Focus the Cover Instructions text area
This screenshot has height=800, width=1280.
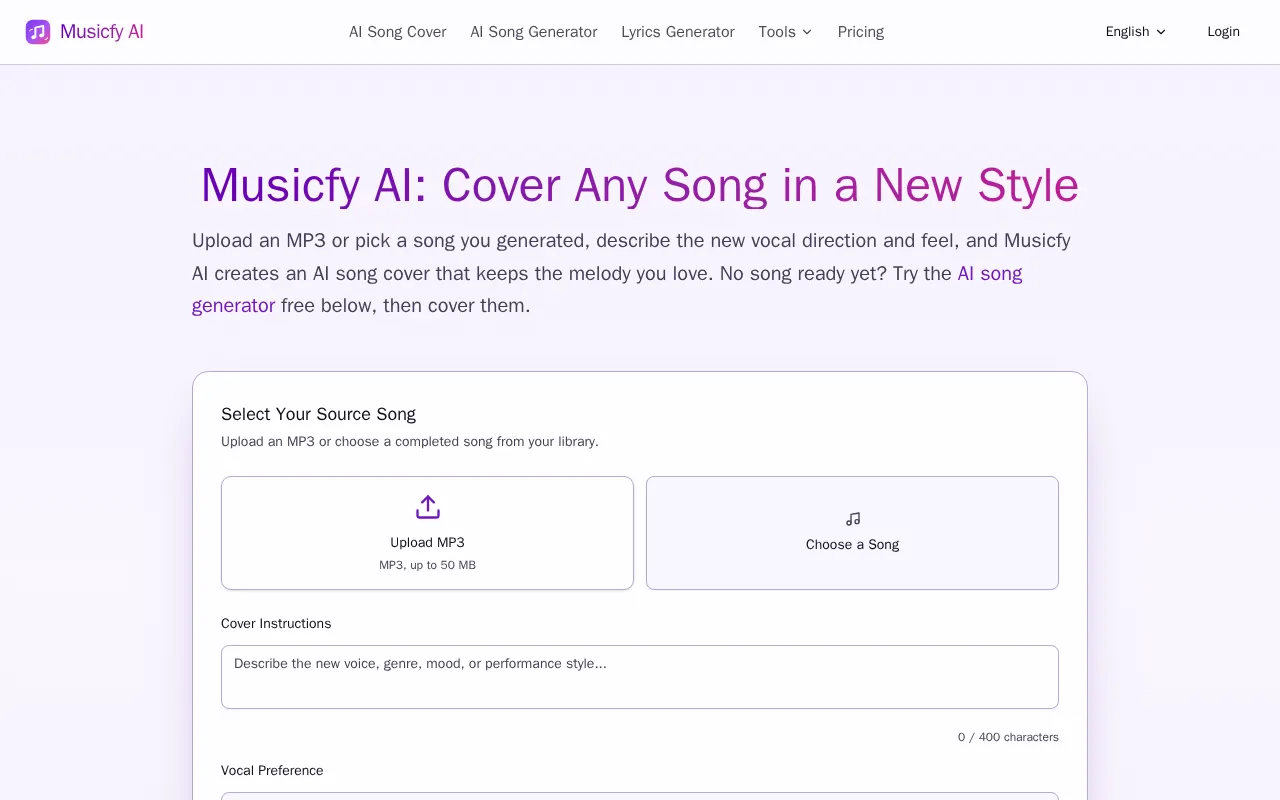[640, 677]
